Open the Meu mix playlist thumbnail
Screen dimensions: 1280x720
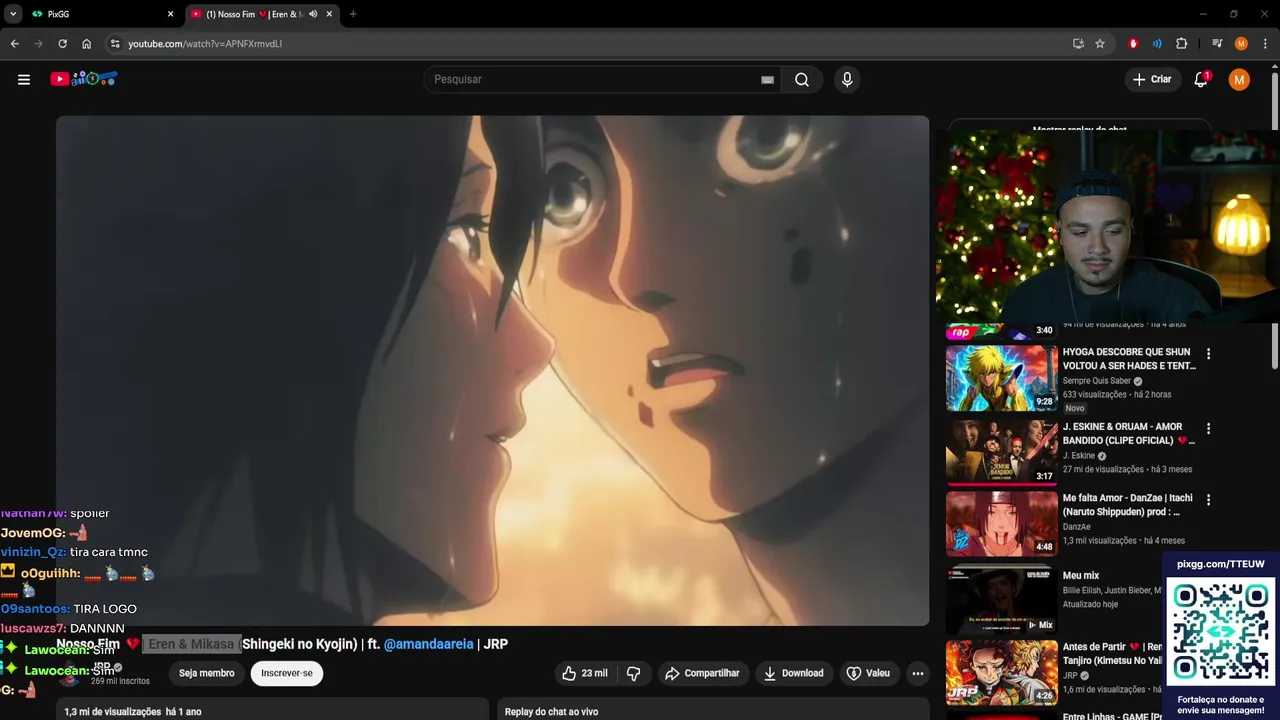(1001, 600)
